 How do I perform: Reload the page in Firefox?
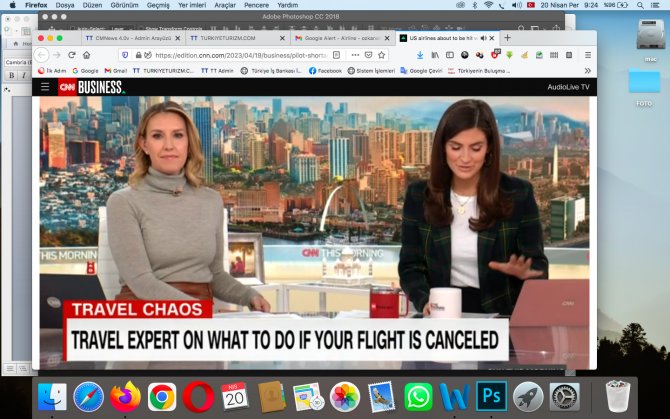click(72, 54)
